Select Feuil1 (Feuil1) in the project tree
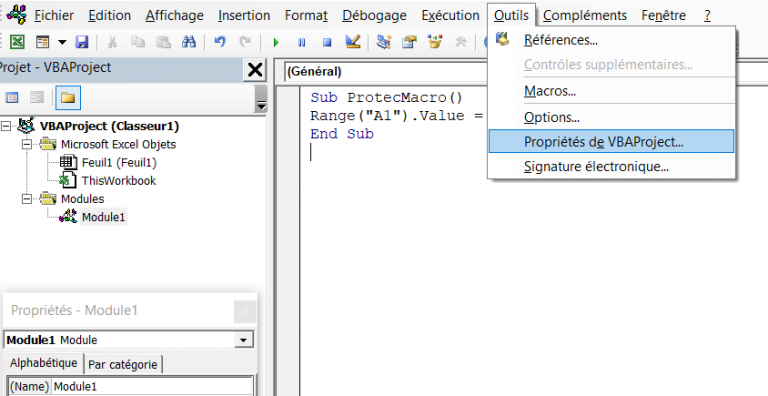Viewport: 768px width, 396px height. (x=119, y=163)
